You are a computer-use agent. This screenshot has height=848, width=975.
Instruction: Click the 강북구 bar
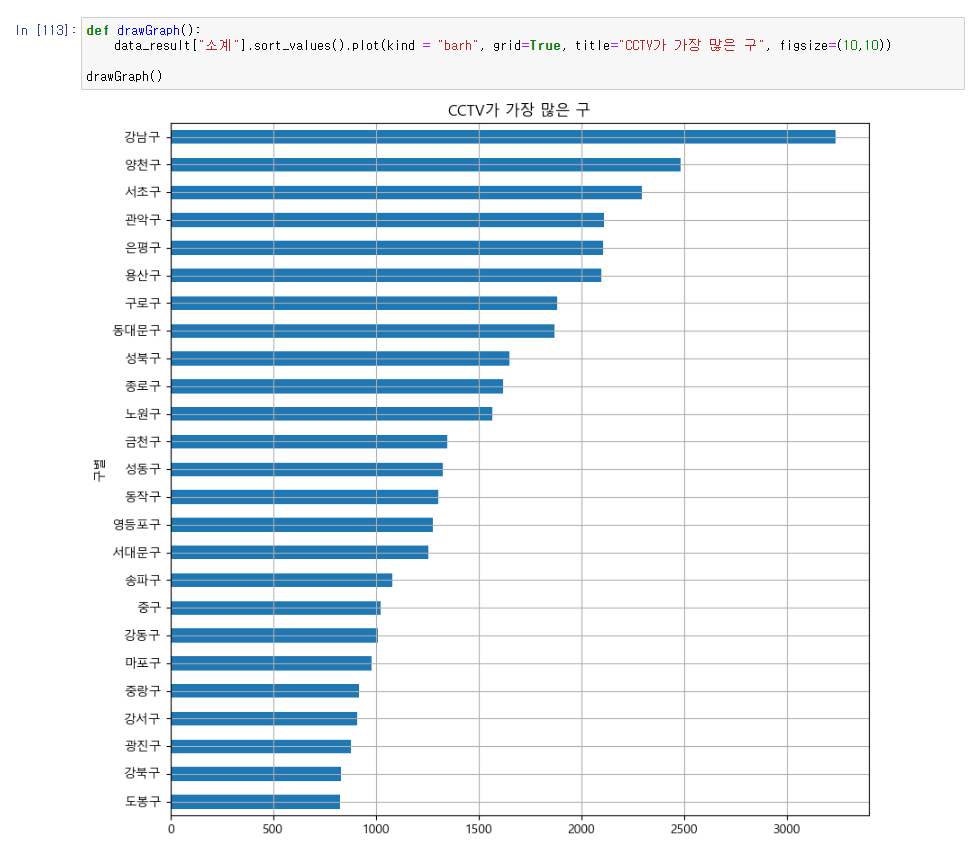pos(256,774)
